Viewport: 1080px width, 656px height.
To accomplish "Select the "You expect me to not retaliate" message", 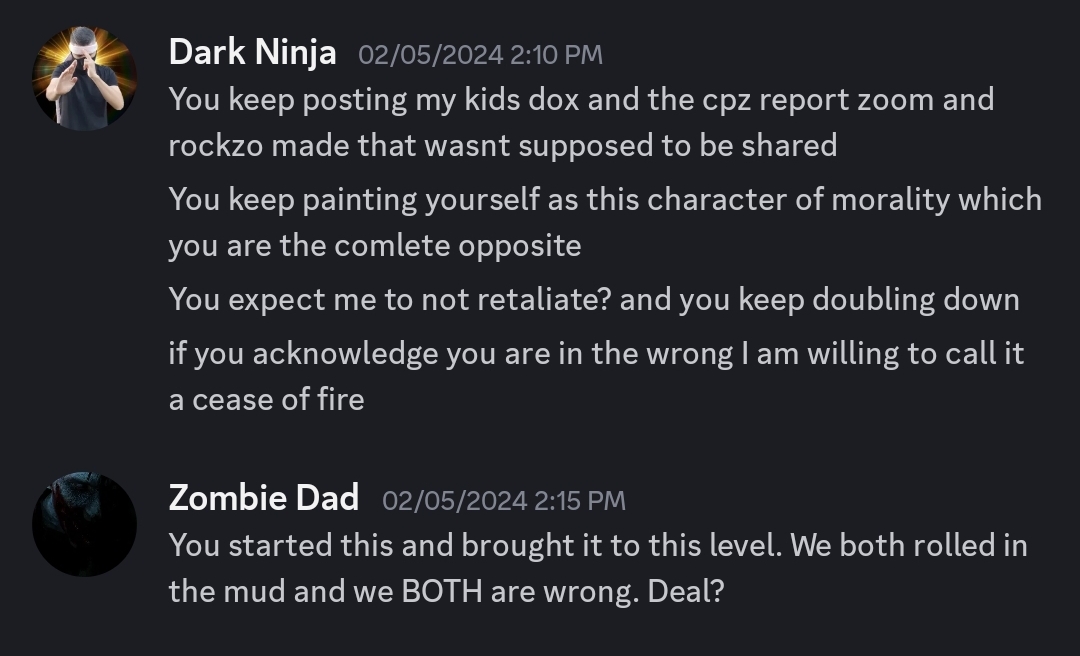I will 594,299.
